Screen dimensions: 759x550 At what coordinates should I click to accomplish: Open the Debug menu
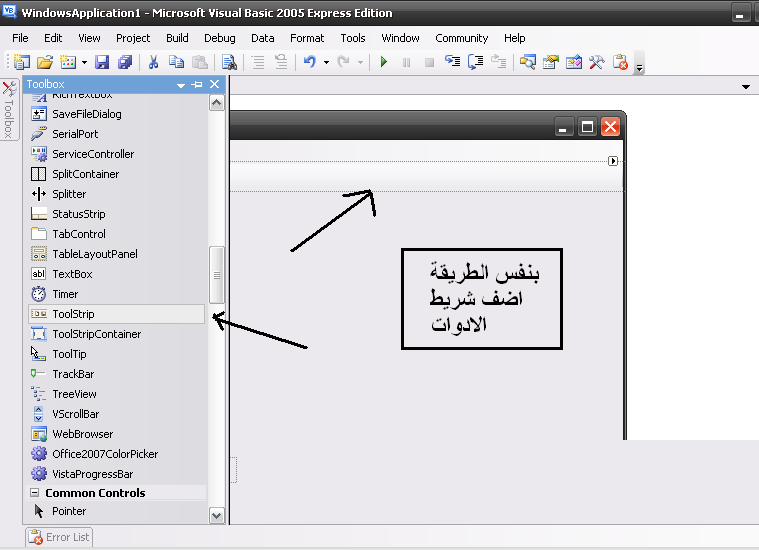pyautogui.click(x=219, y=38)
